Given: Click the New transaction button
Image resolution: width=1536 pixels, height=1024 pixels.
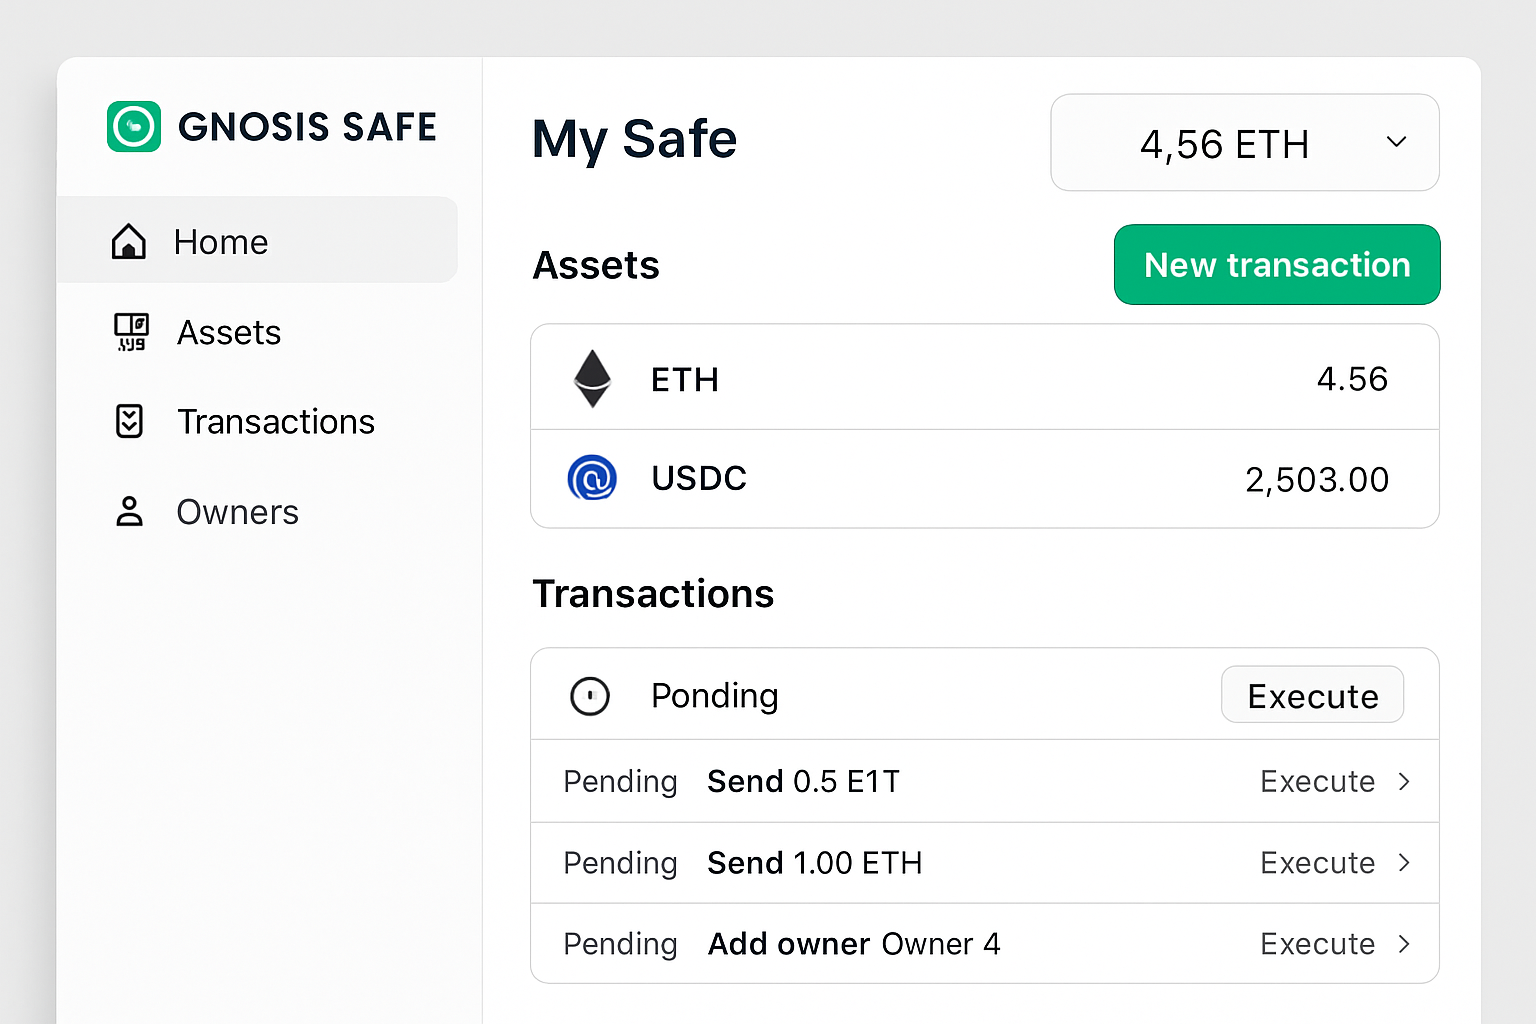Looking at the screenshot, I should click(x=1277, y=264).
